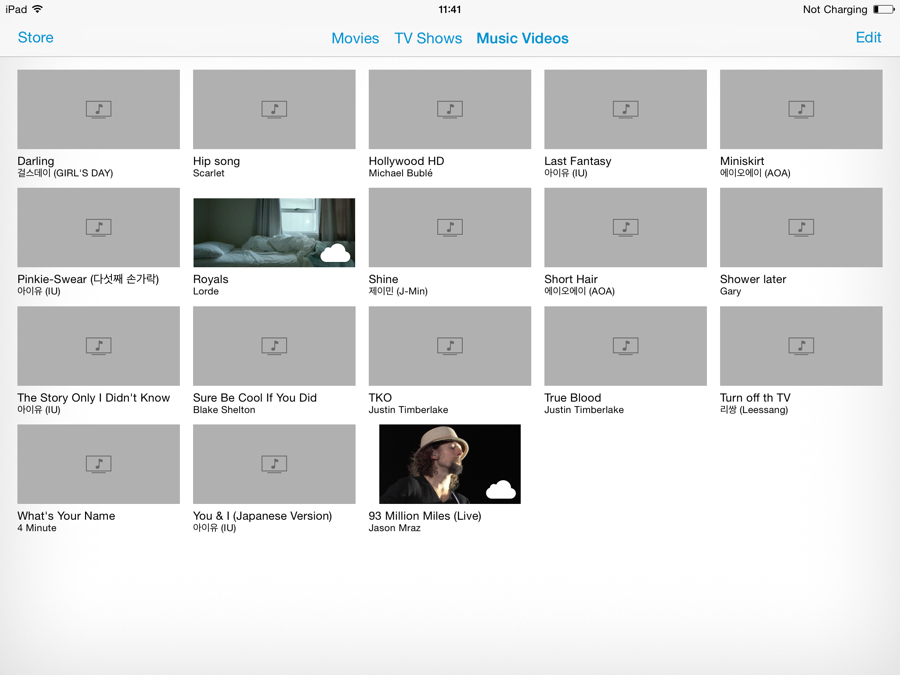Open the Hip song placeholder thumbnail
Viewport: 900px width, 675px height.
[x=274, y=109]
